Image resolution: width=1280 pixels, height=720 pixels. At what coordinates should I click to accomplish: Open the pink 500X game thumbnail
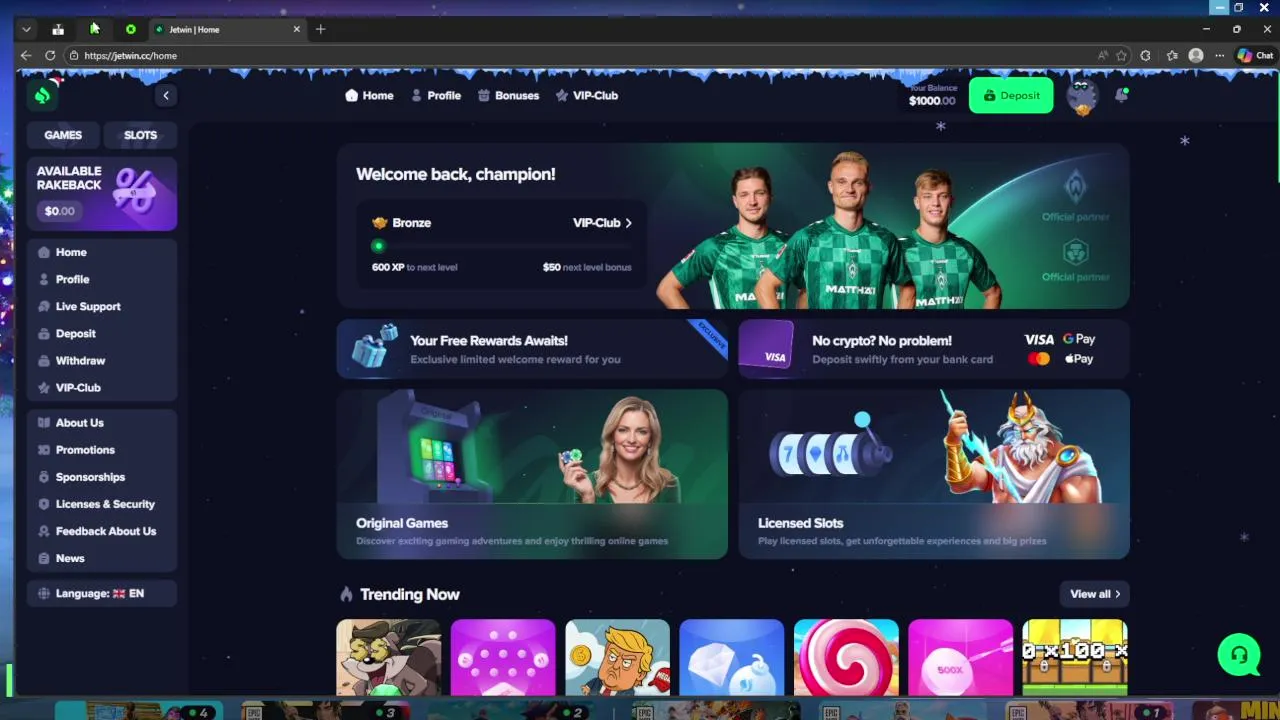pyautogui.click(x=960, y=657)
